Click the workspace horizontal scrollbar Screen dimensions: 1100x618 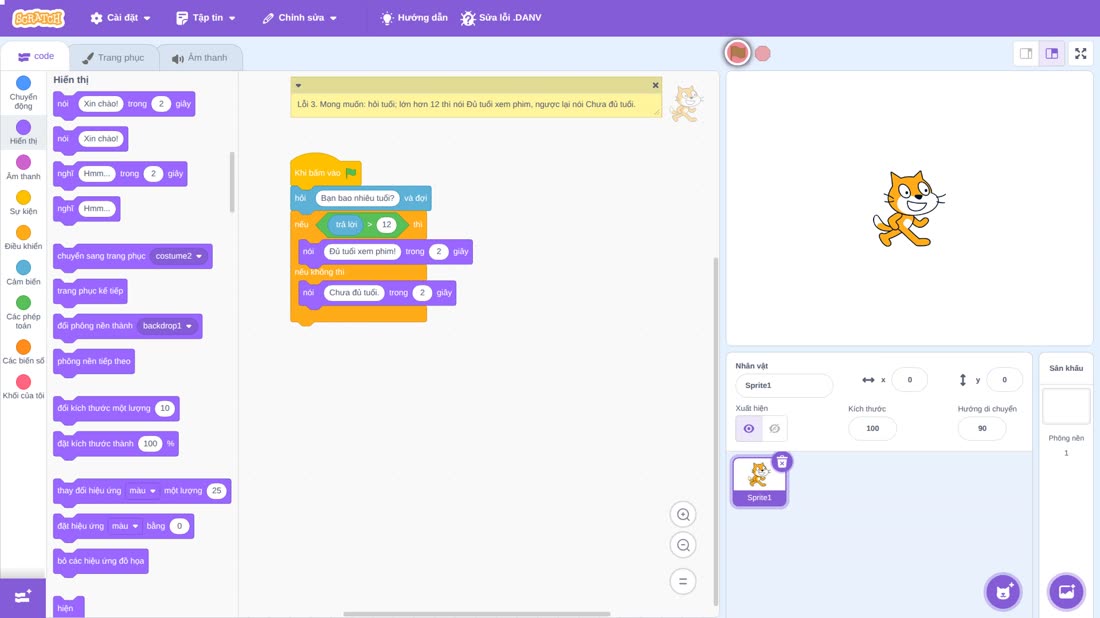(476, 614)
